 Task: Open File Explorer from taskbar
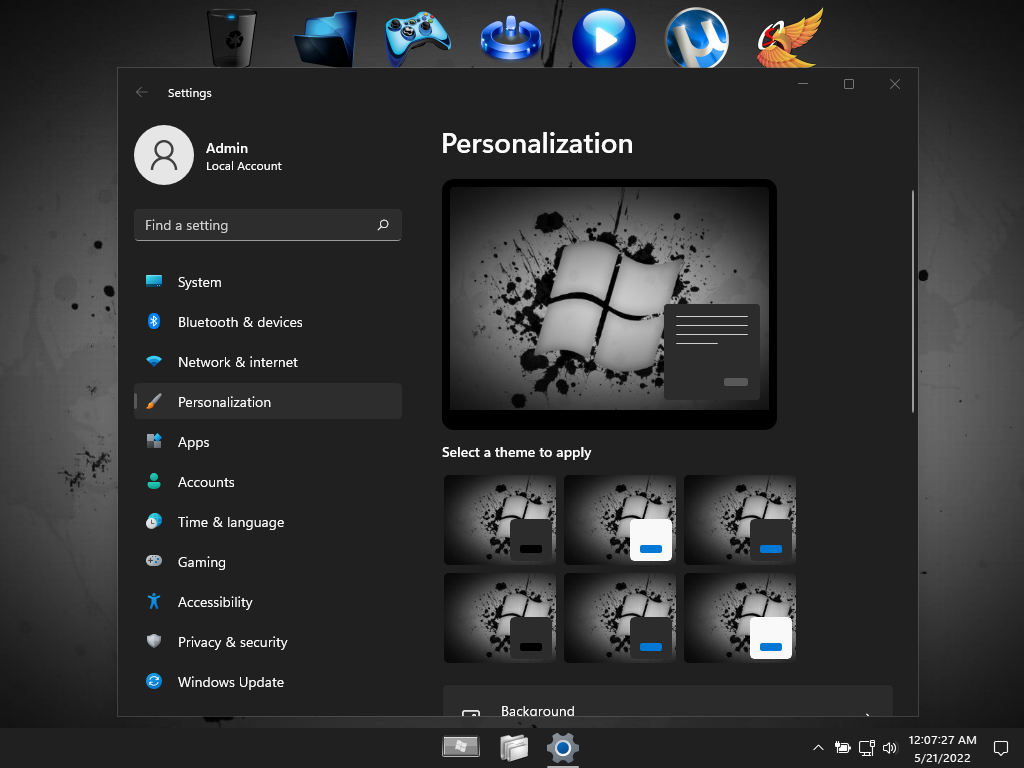[x=514, y=748]
